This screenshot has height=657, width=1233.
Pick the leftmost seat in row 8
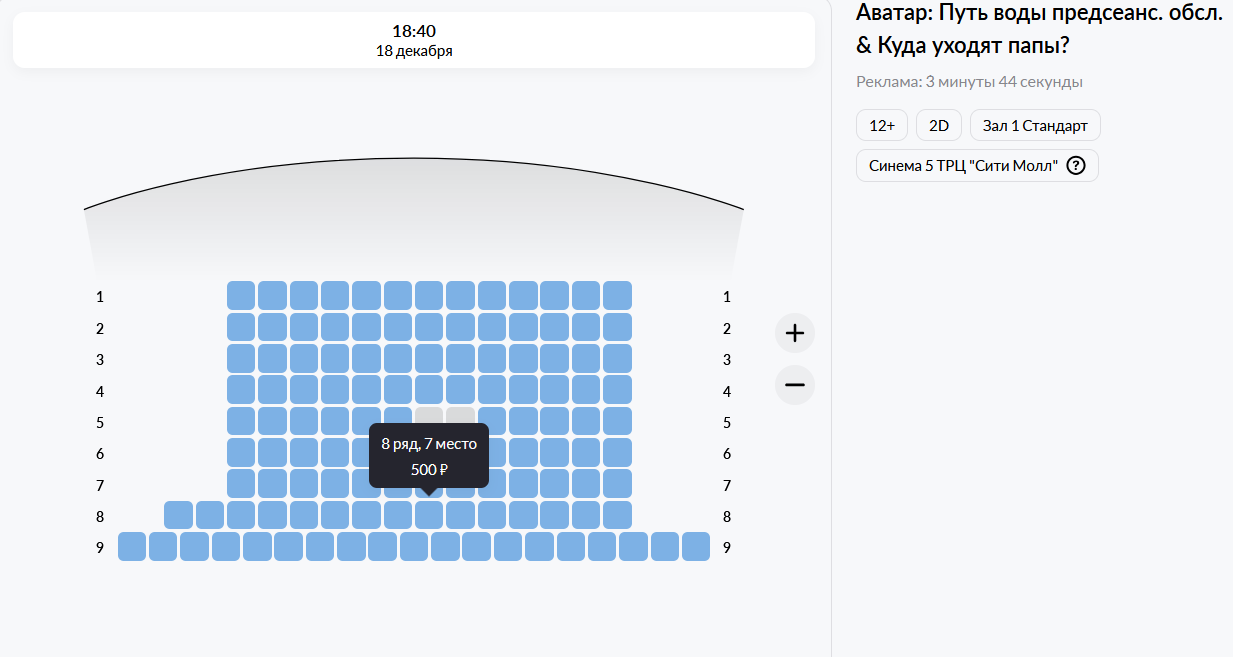coord(178,515)
